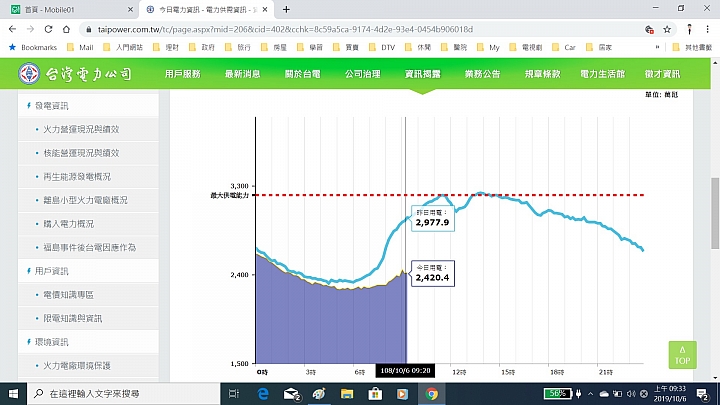The width and height of the screenshot is (720, 405).
Task: Open the 理財 bookmark folder
Action: coord(166,47)
